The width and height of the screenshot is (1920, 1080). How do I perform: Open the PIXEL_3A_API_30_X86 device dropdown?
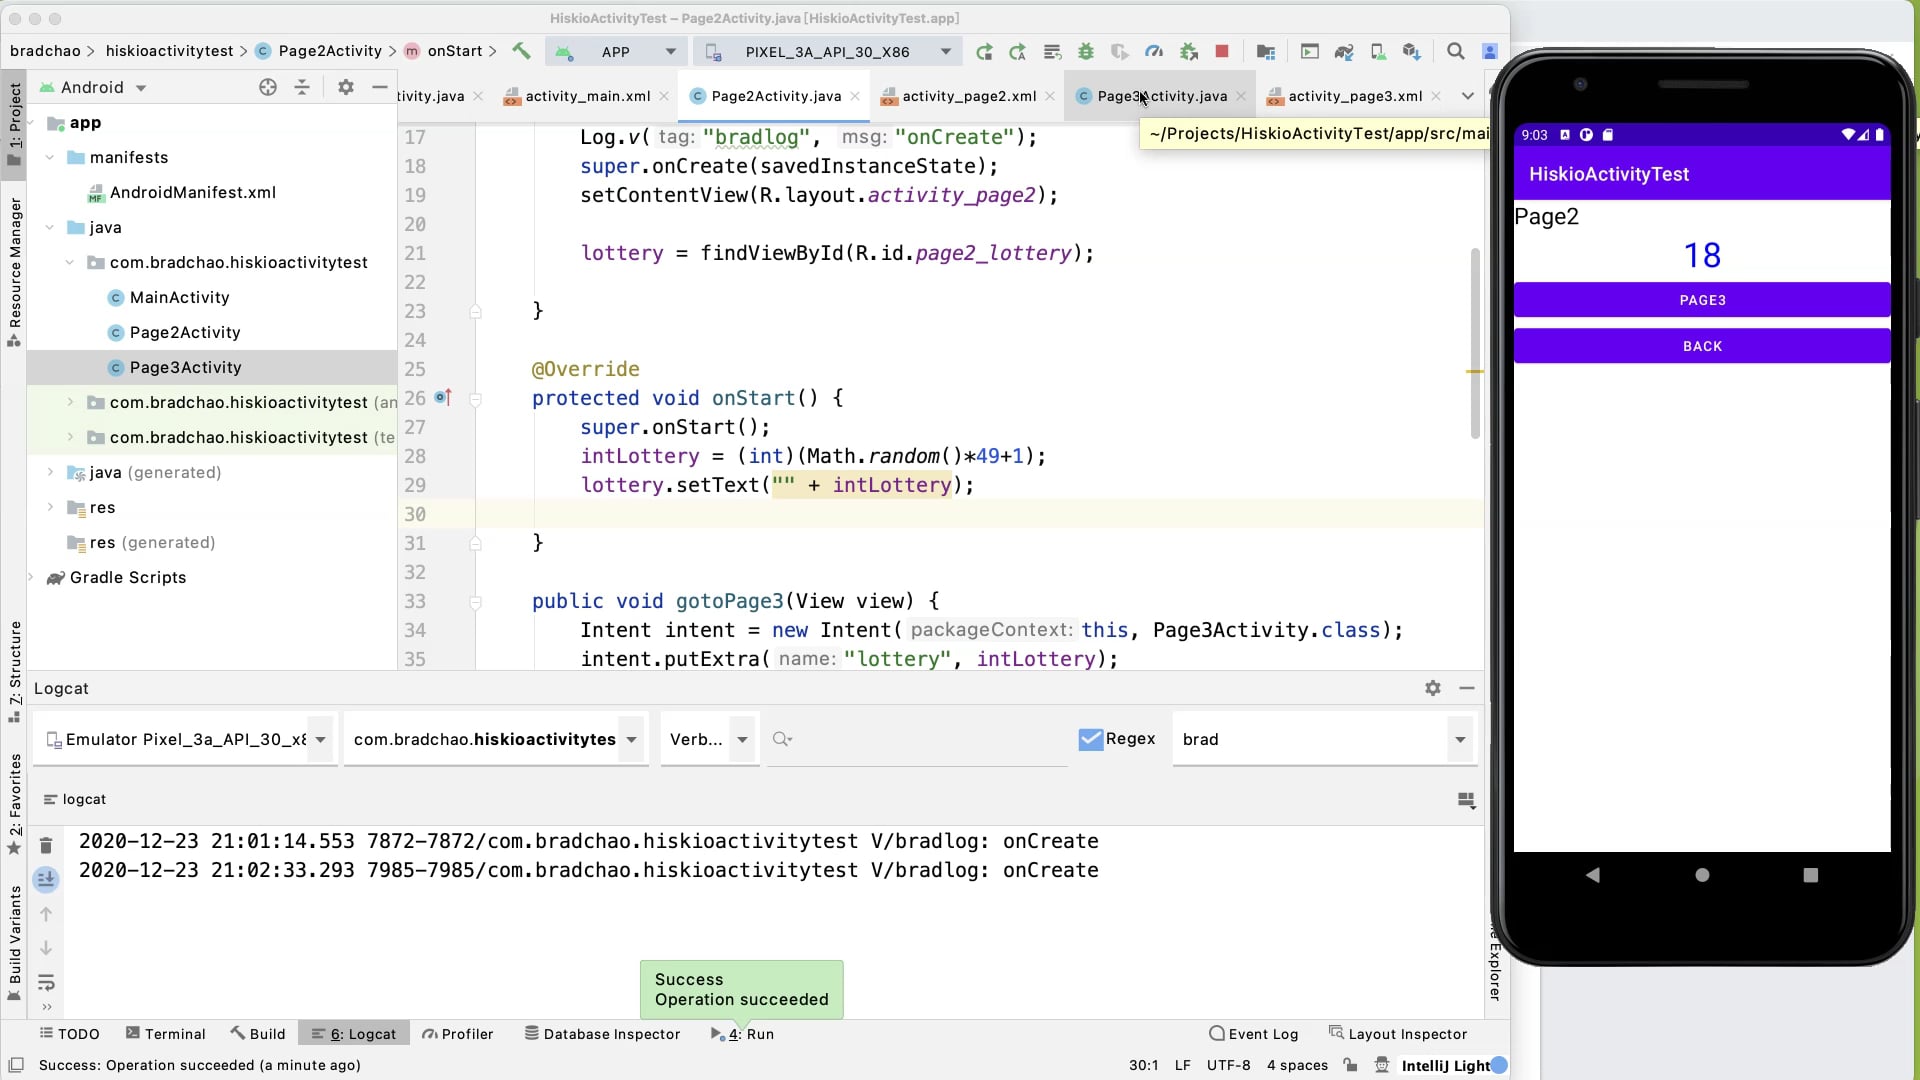point(828,51)
